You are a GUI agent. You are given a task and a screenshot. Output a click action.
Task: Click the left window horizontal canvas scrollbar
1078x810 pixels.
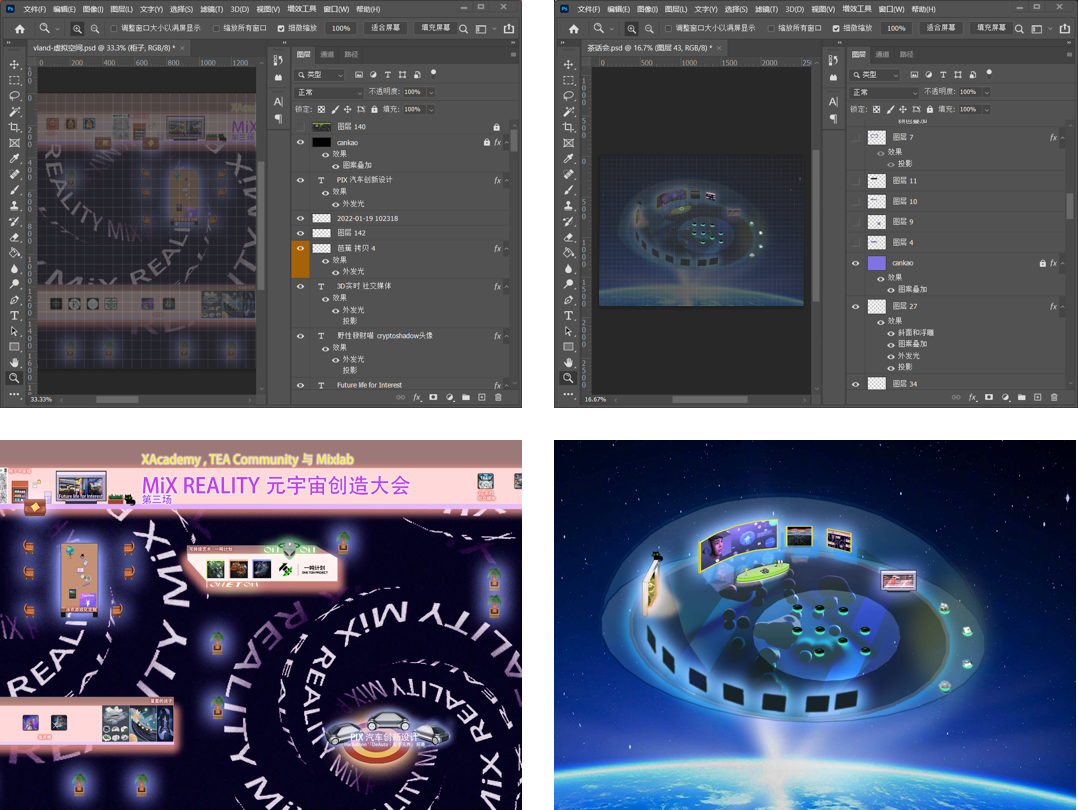click(117, 399)
